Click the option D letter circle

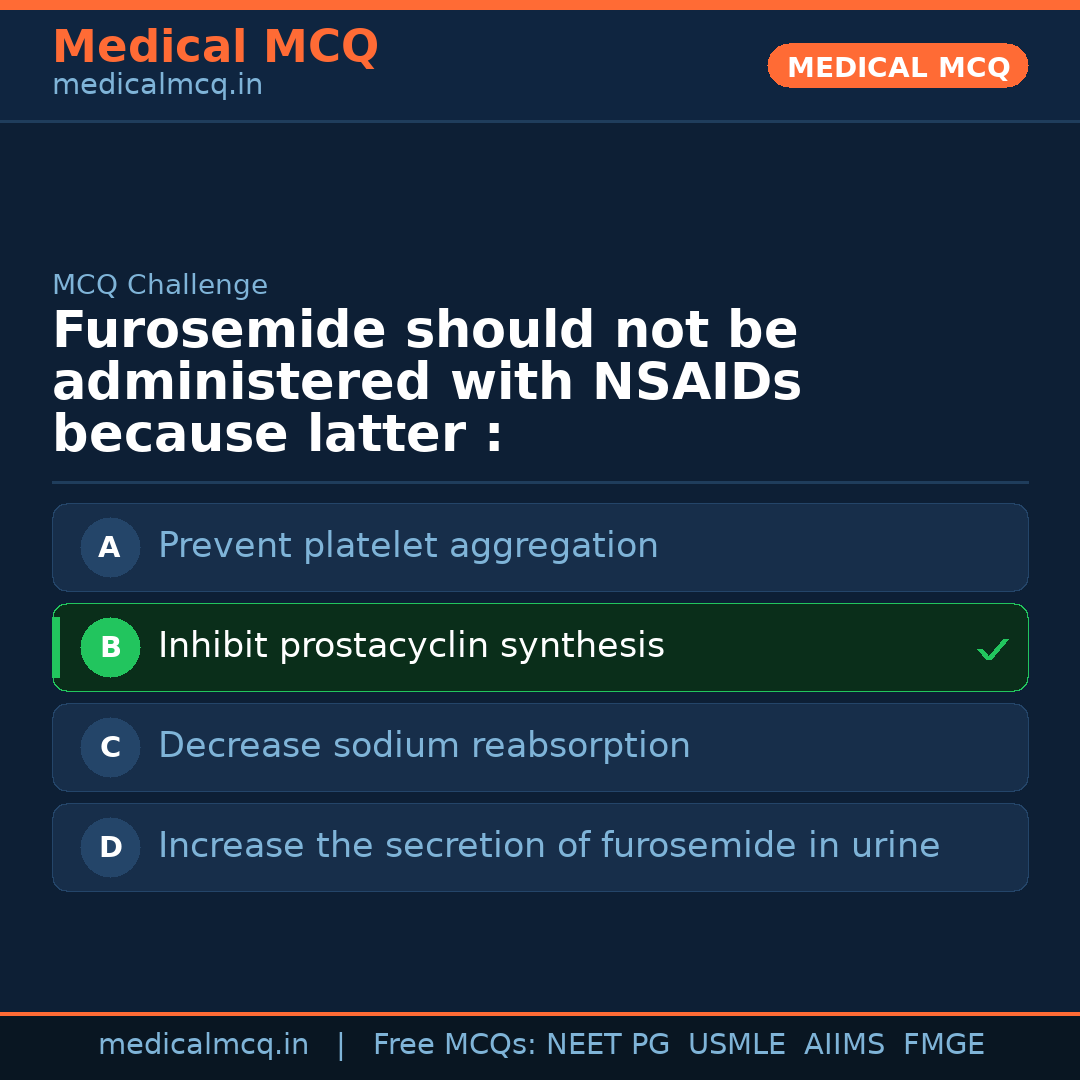[x=110, y=847]
